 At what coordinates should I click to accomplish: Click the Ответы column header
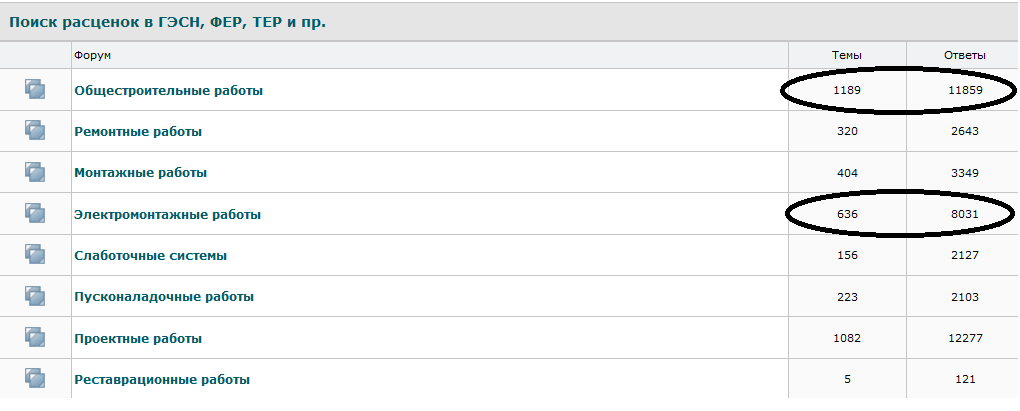(964, 55)
